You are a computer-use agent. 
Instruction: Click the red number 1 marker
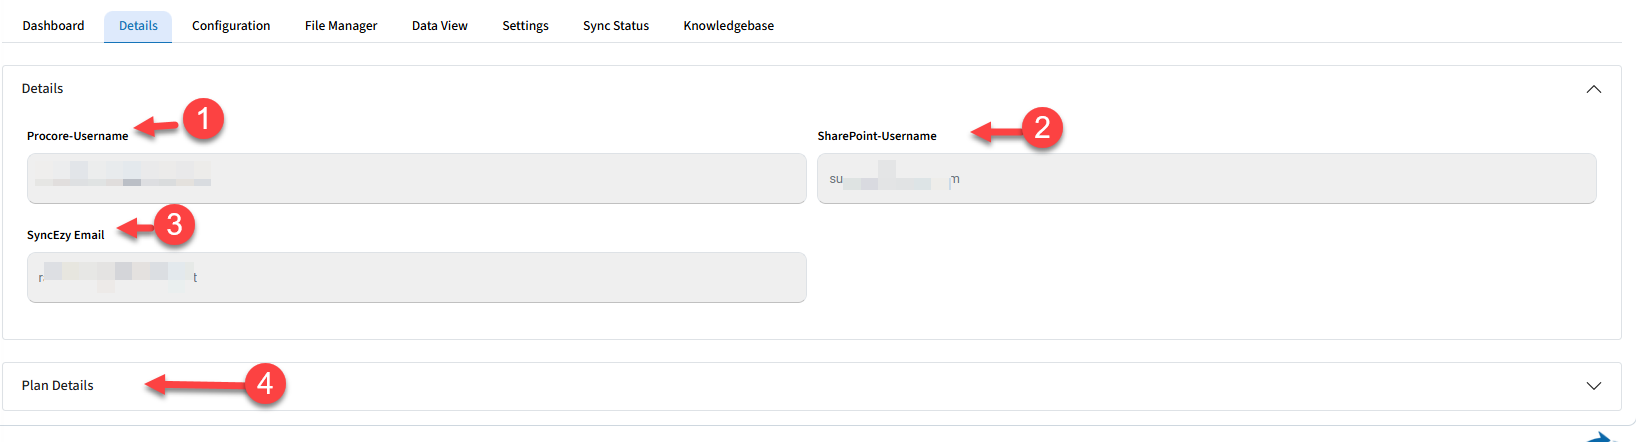coord(203,119)
